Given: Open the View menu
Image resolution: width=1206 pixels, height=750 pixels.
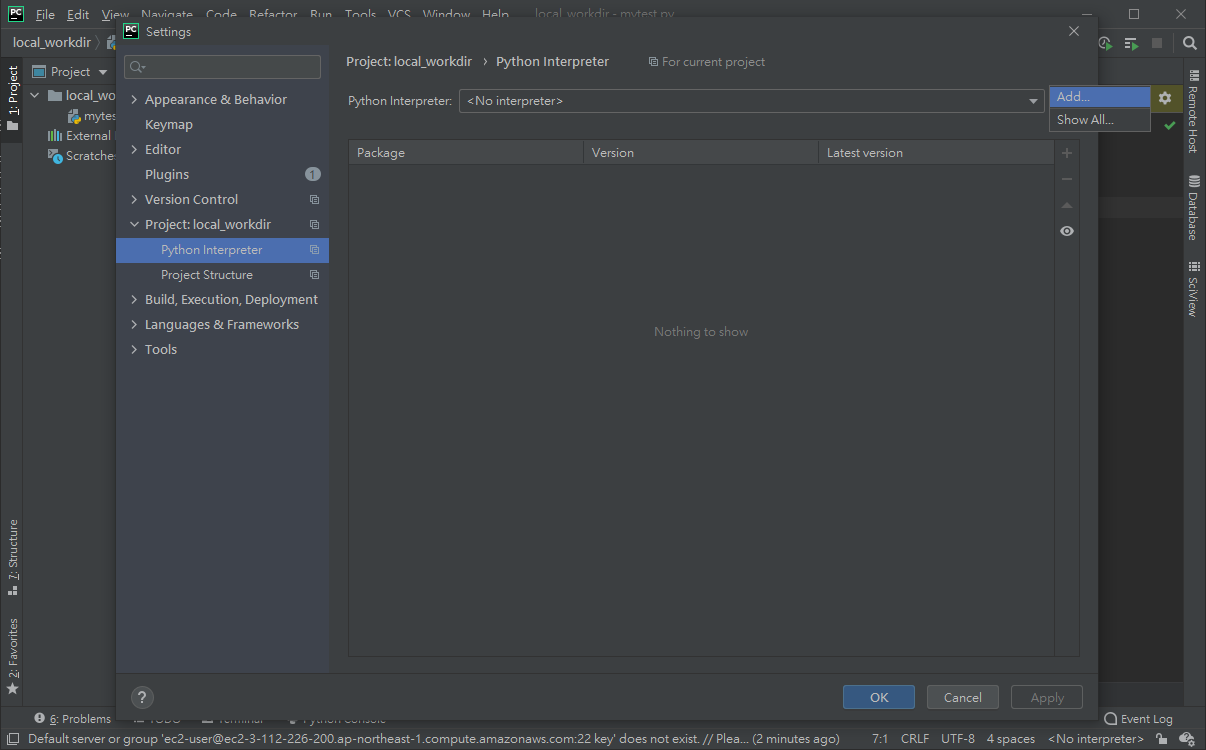Looking at the screenshot, I should [115, 15].
